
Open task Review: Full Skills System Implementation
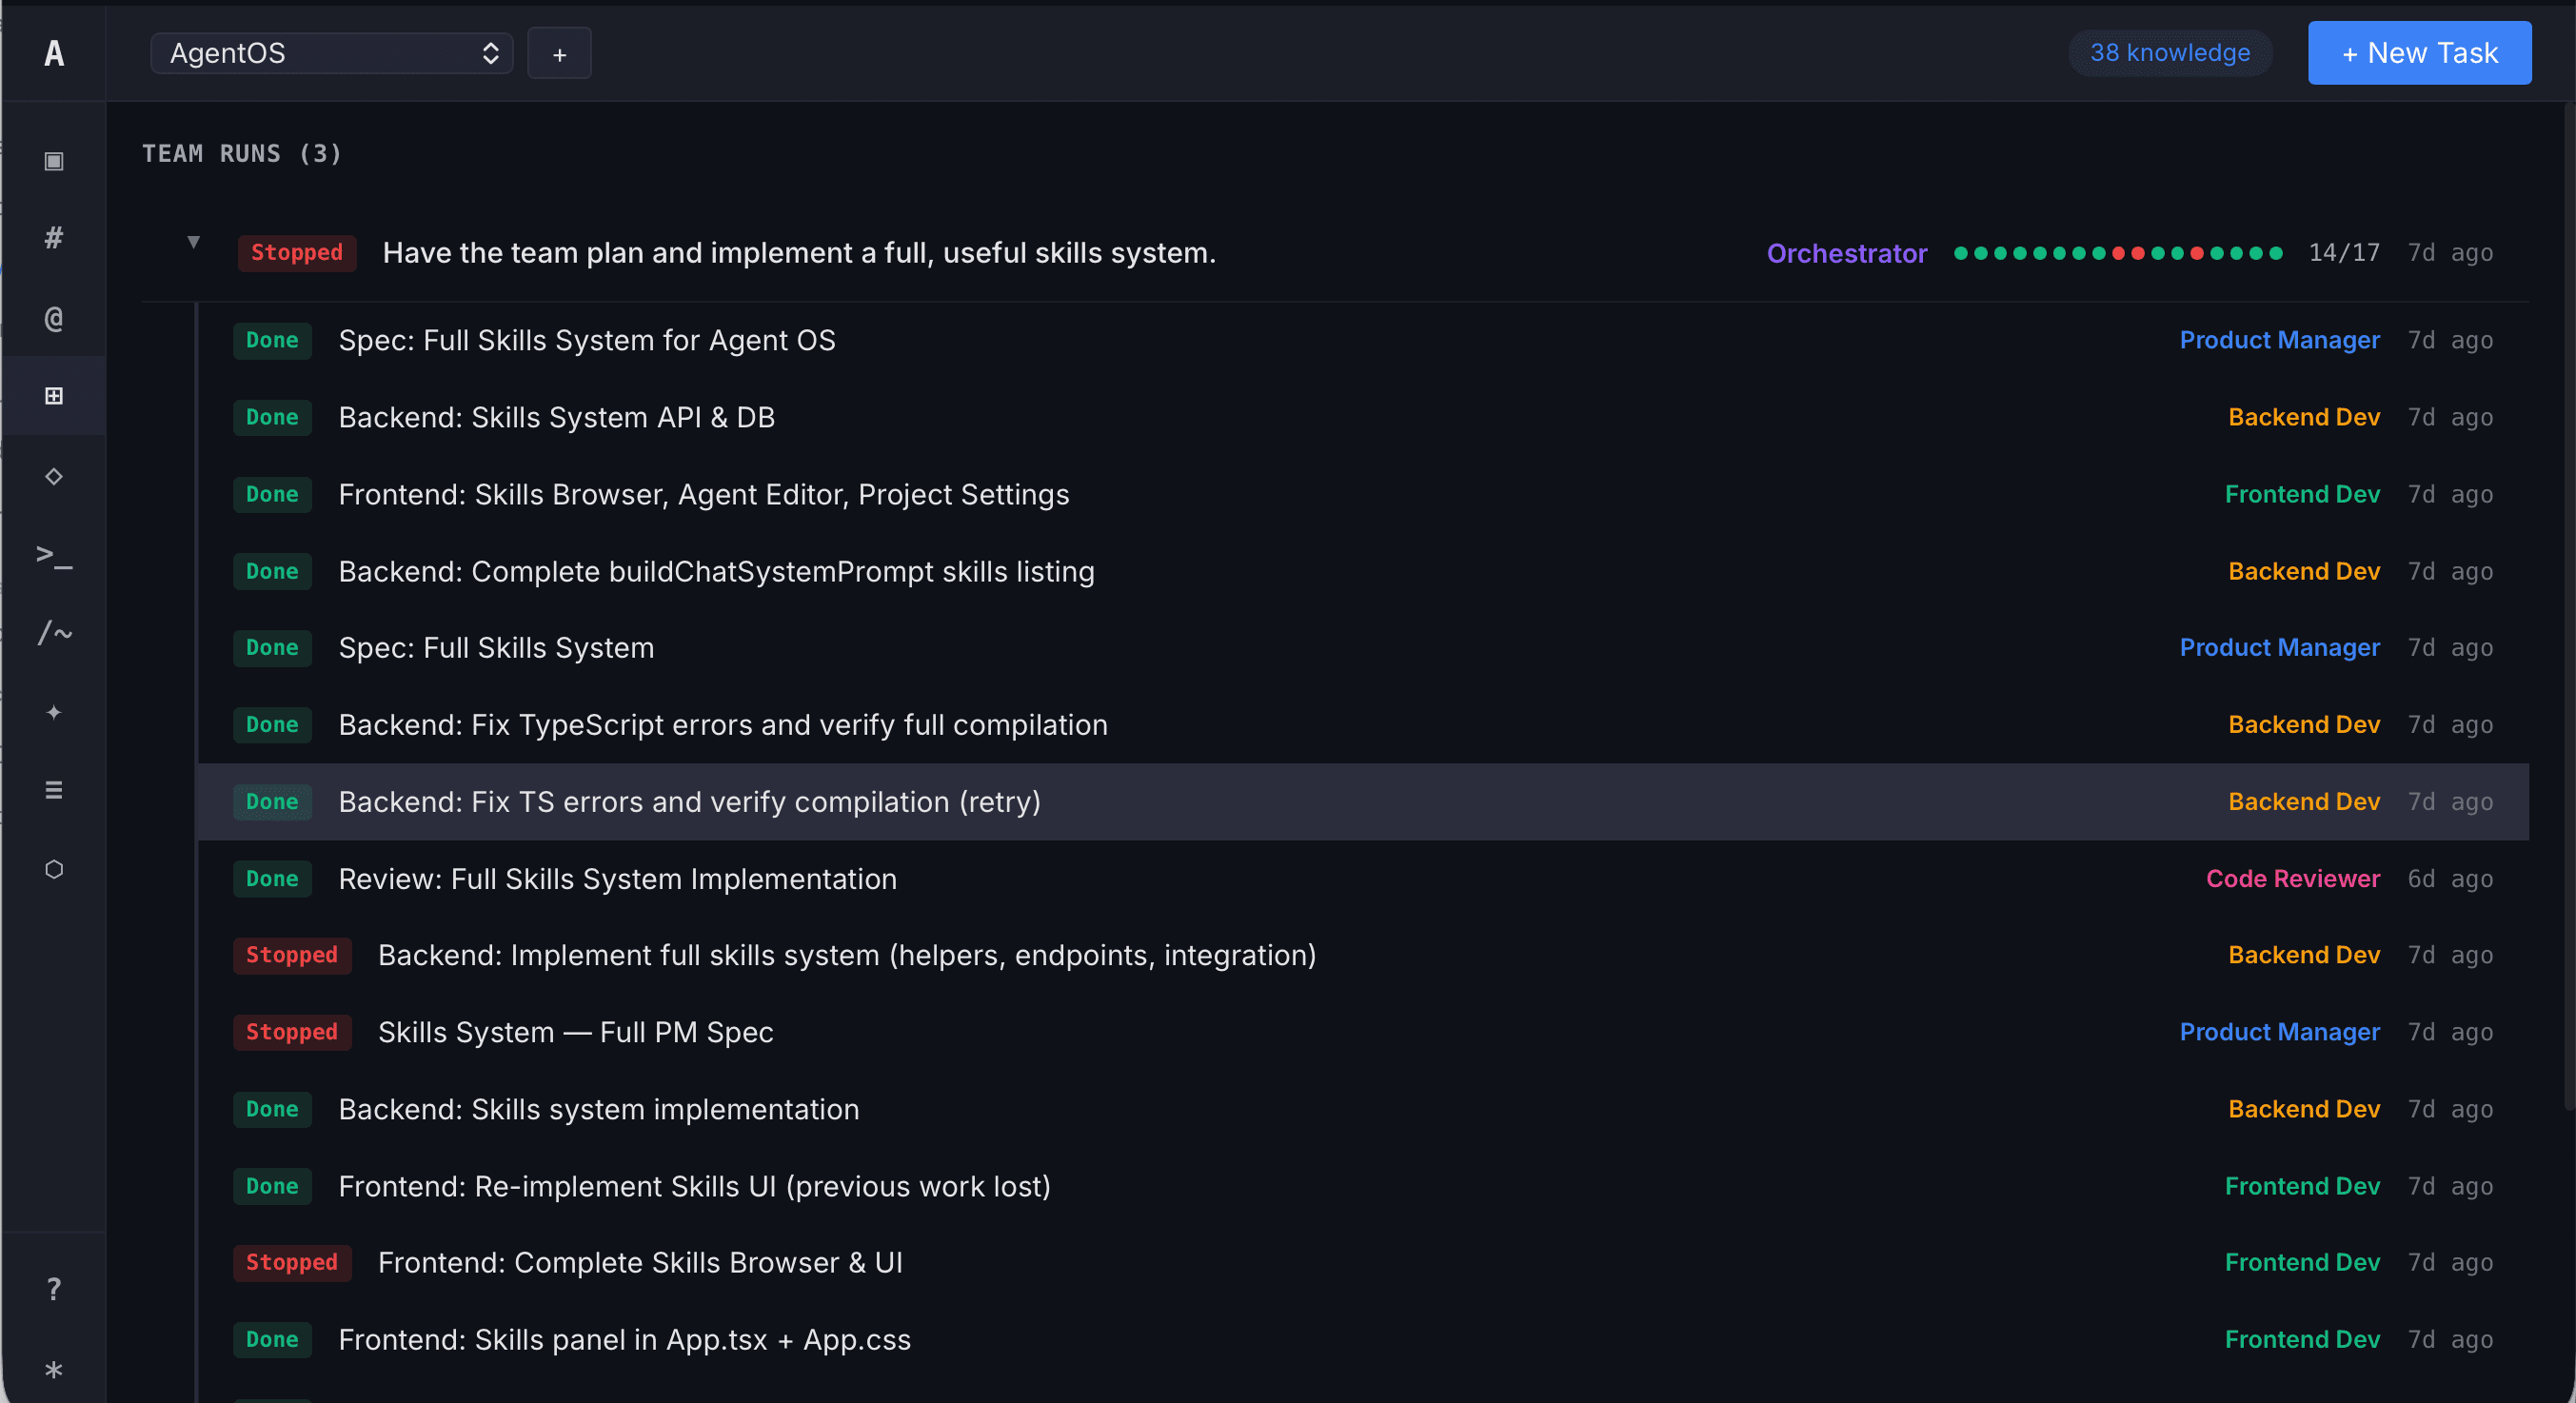[617, 879]
